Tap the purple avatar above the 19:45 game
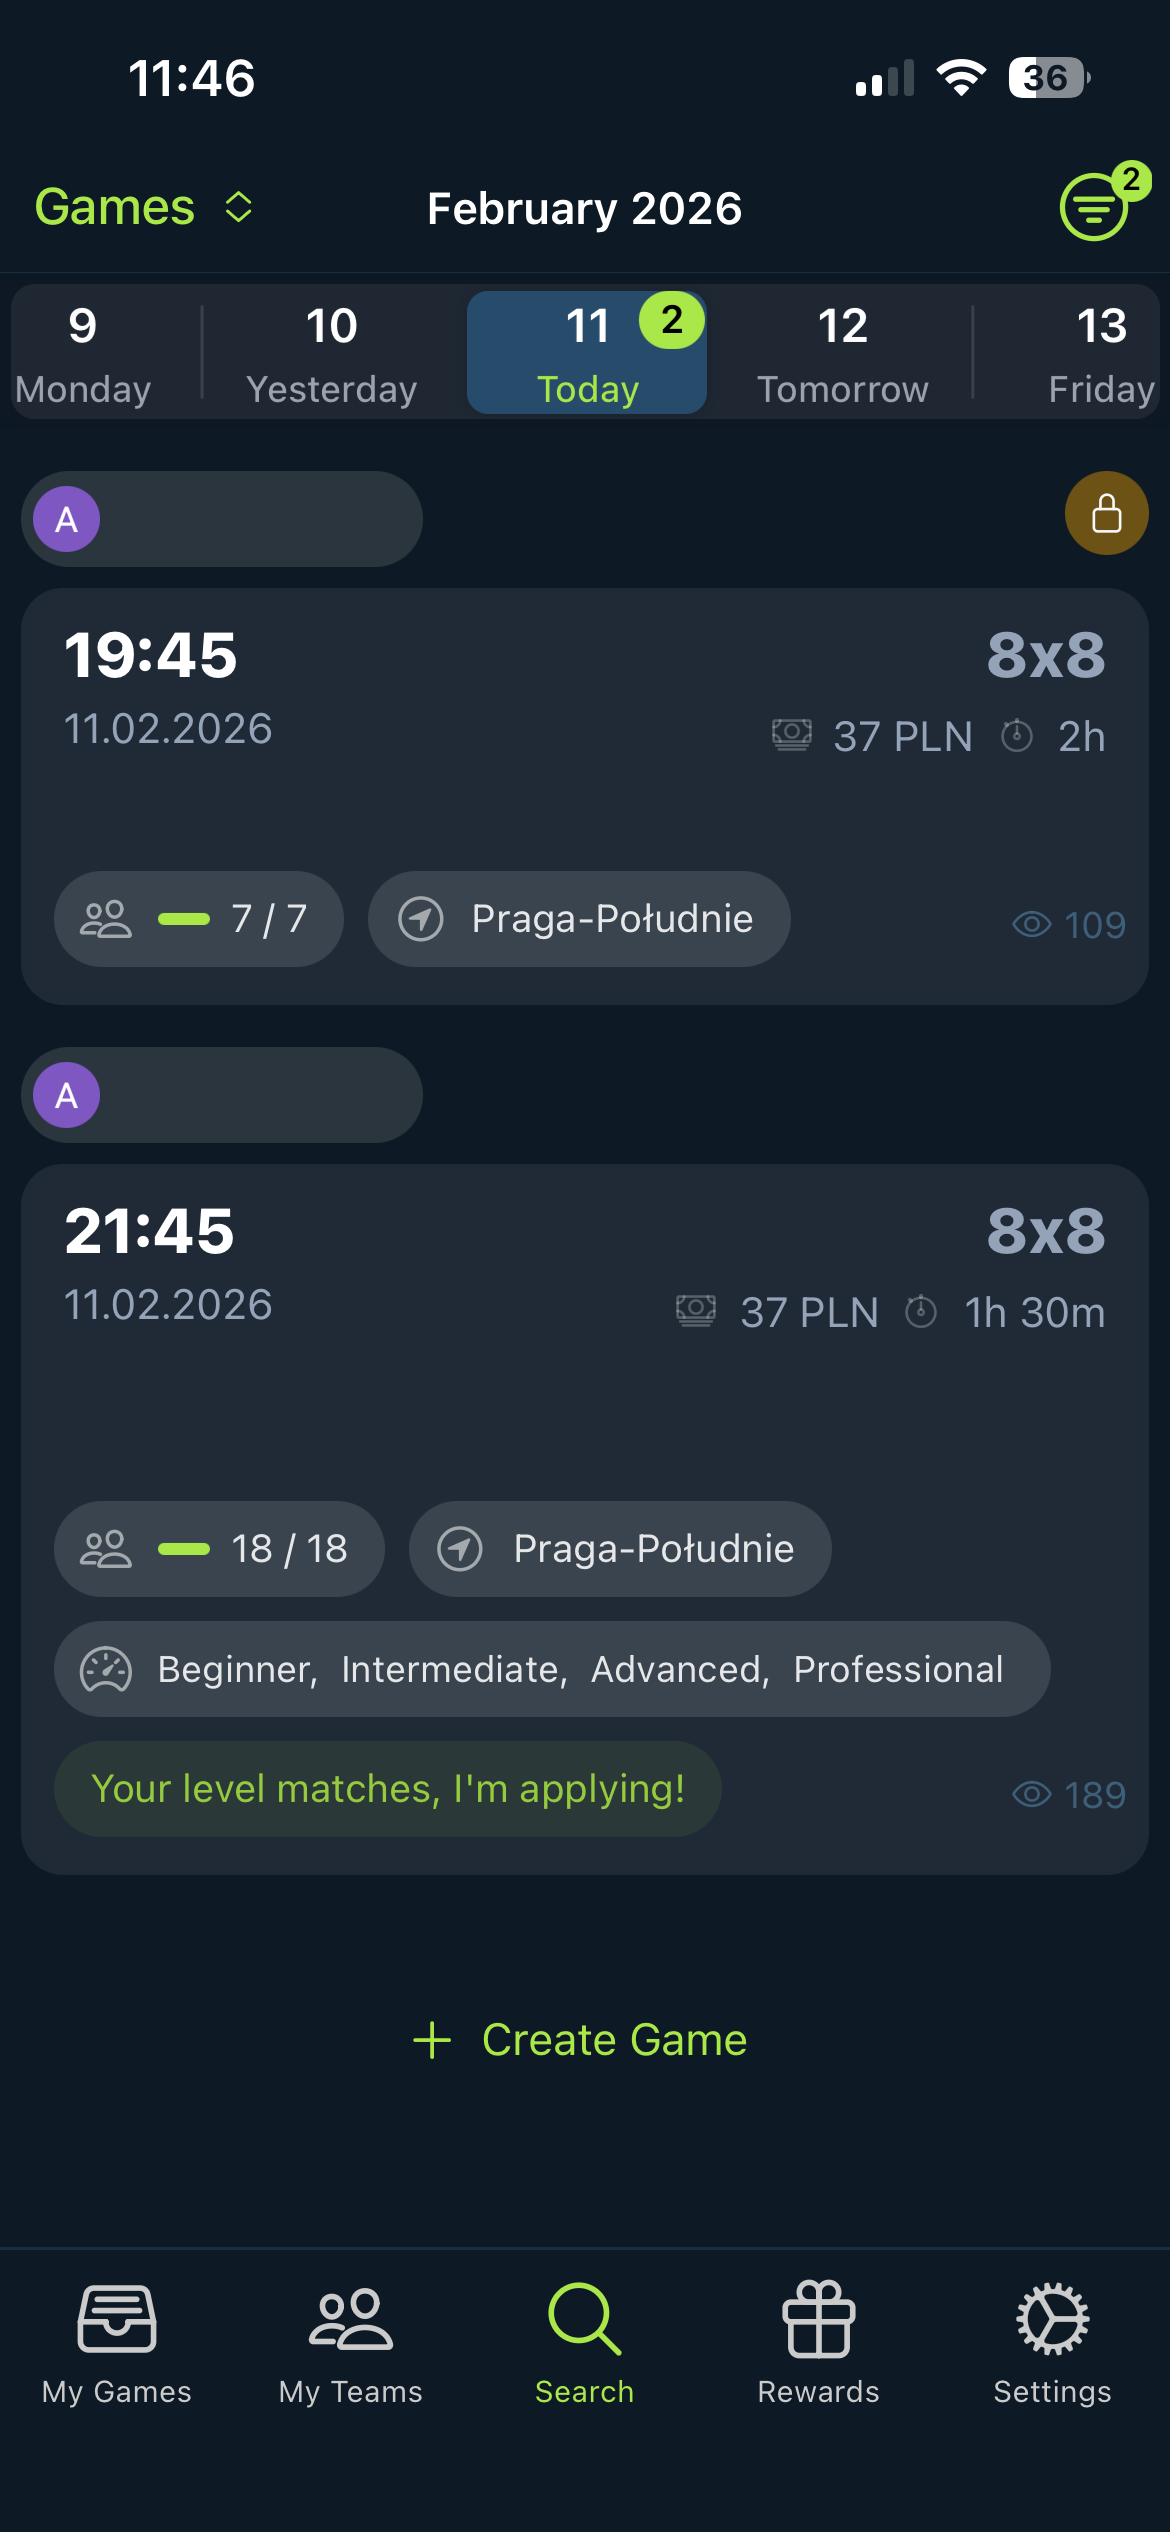The image size is (1170, 2532). tap(66, 519)
